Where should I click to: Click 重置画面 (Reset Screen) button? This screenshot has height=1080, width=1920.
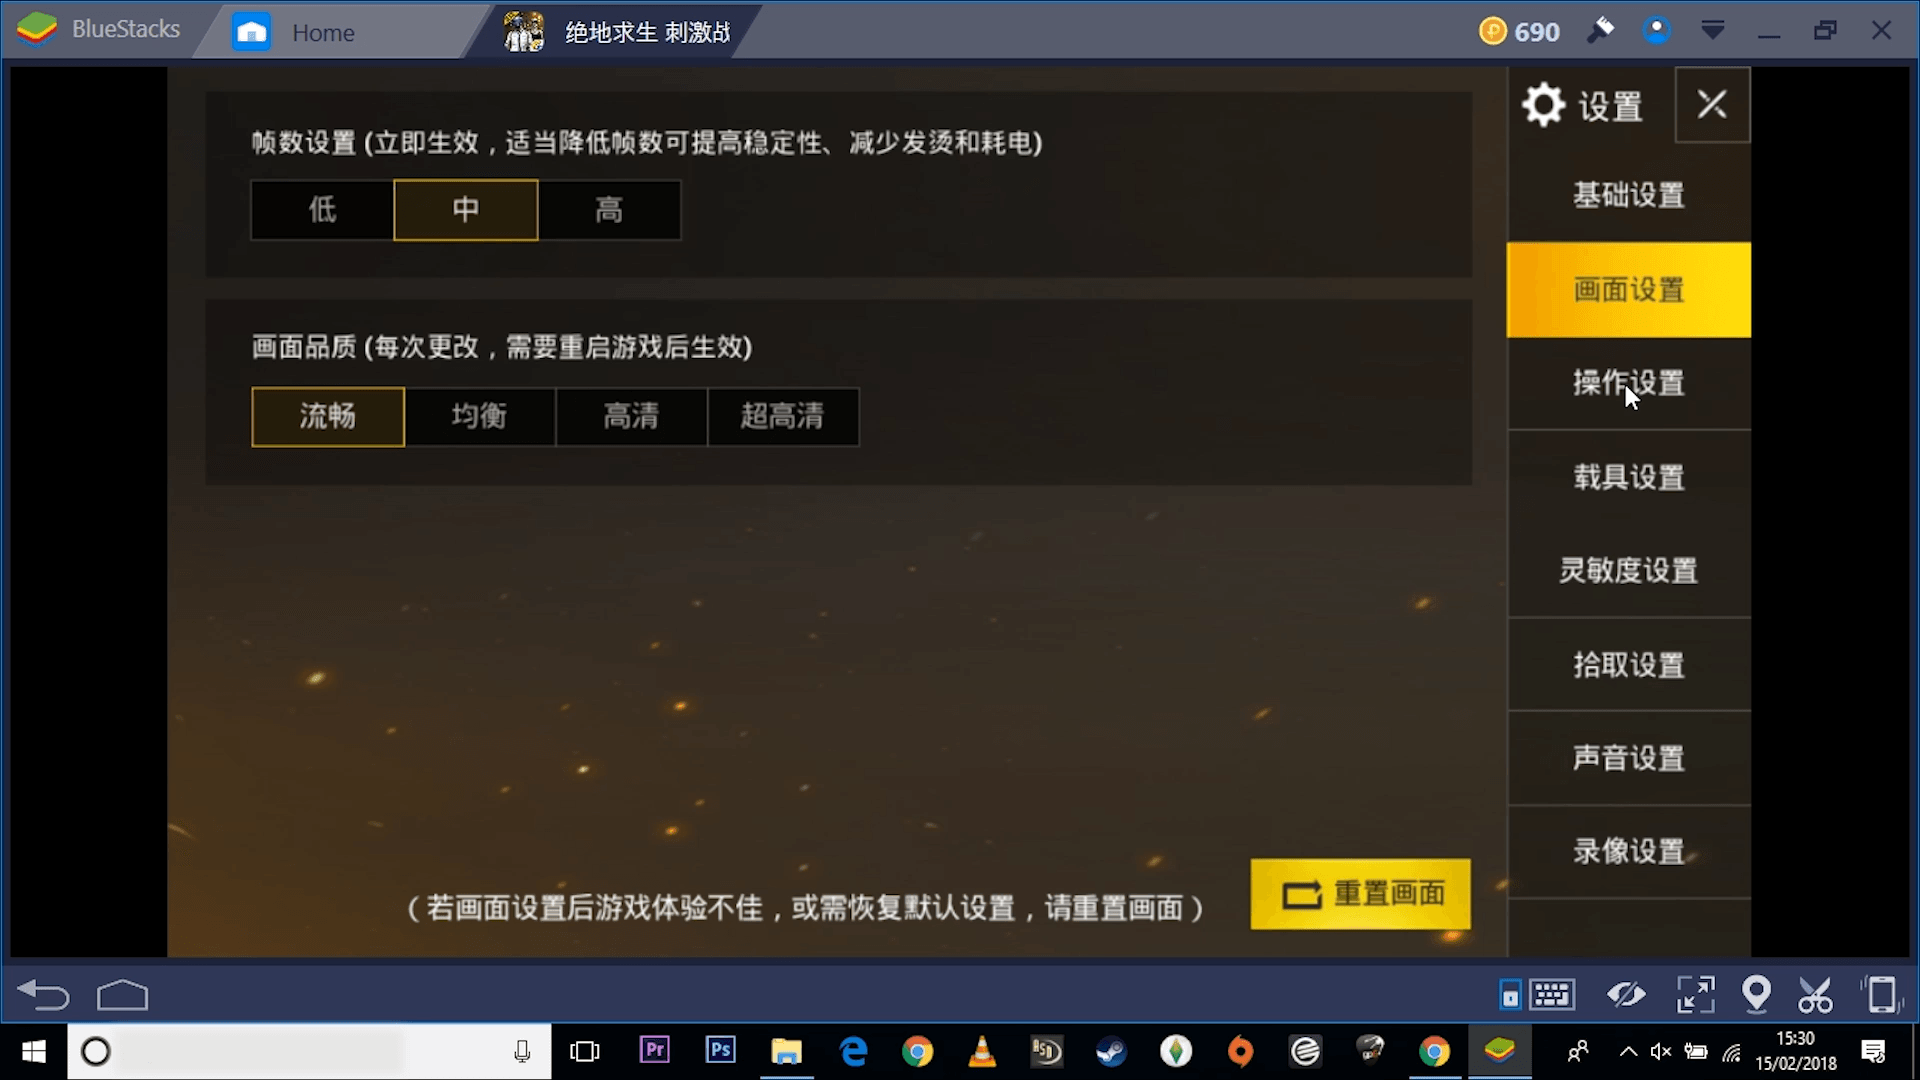click(x=1364, y=895)
